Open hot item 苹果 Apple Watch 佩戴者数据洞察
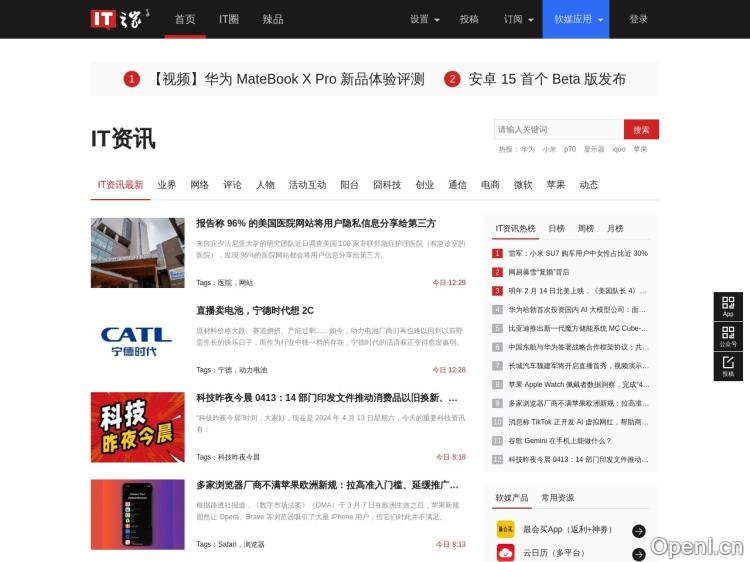Viewport: 750px width, 562px height. 579,385
